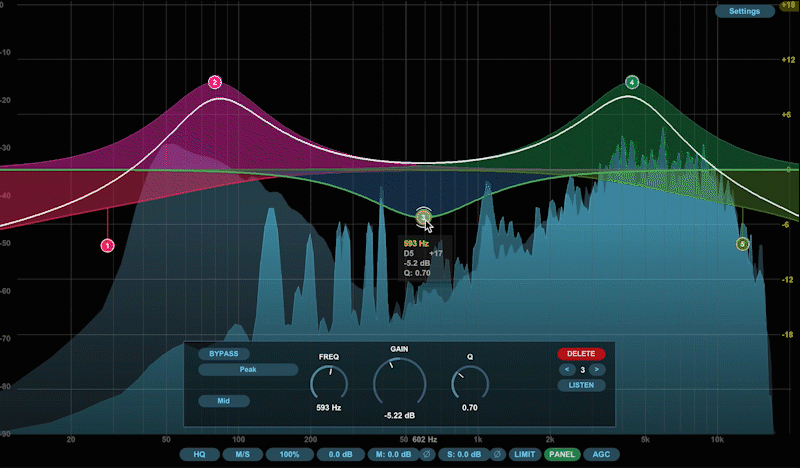Toggle band BYPASS
Viewport: 800px width, 468px height.
pyautogui.click(x=225, y=354)
